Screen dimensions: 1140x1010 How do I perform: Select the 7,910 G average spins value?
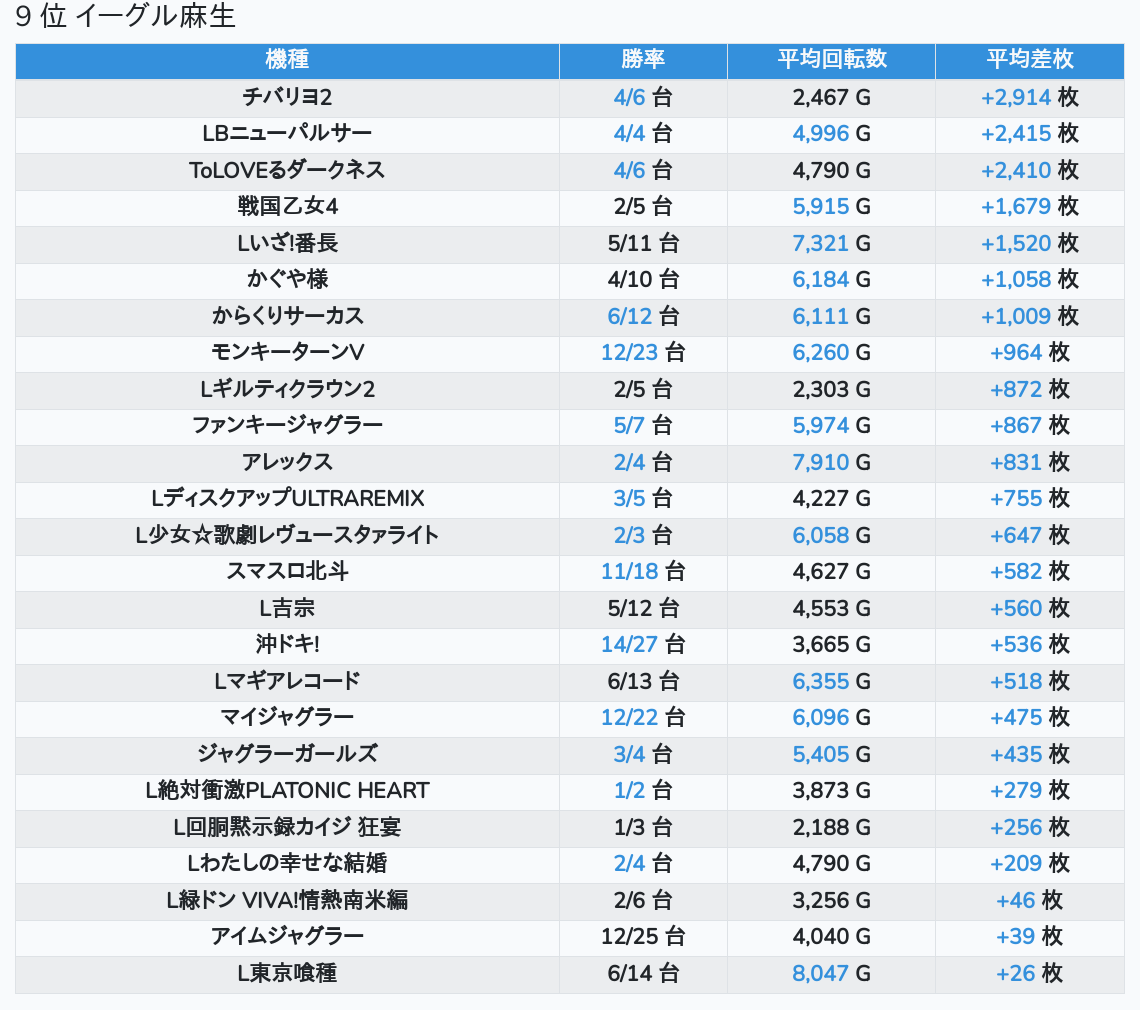pyautogui.click(x=831, y=462)
